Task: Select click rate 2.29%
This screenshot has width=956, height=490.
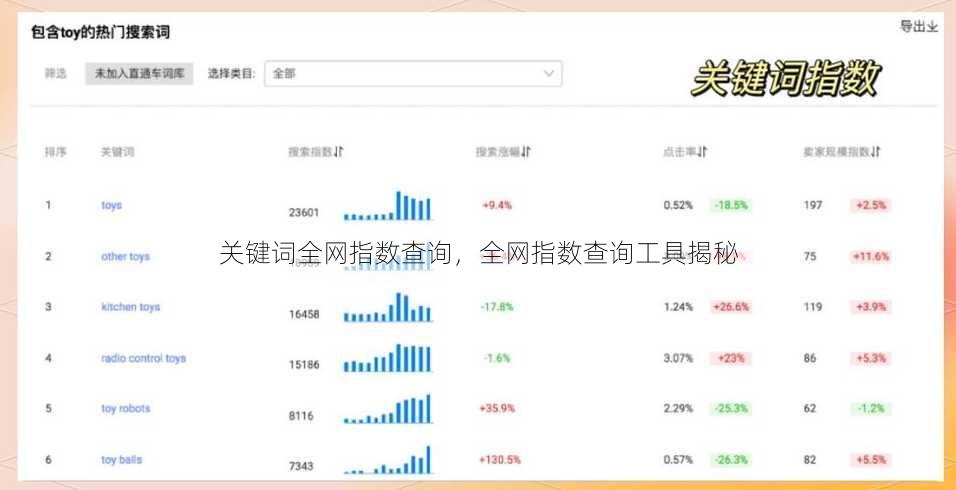Action: pyautogui.click(x=678, y=408)
